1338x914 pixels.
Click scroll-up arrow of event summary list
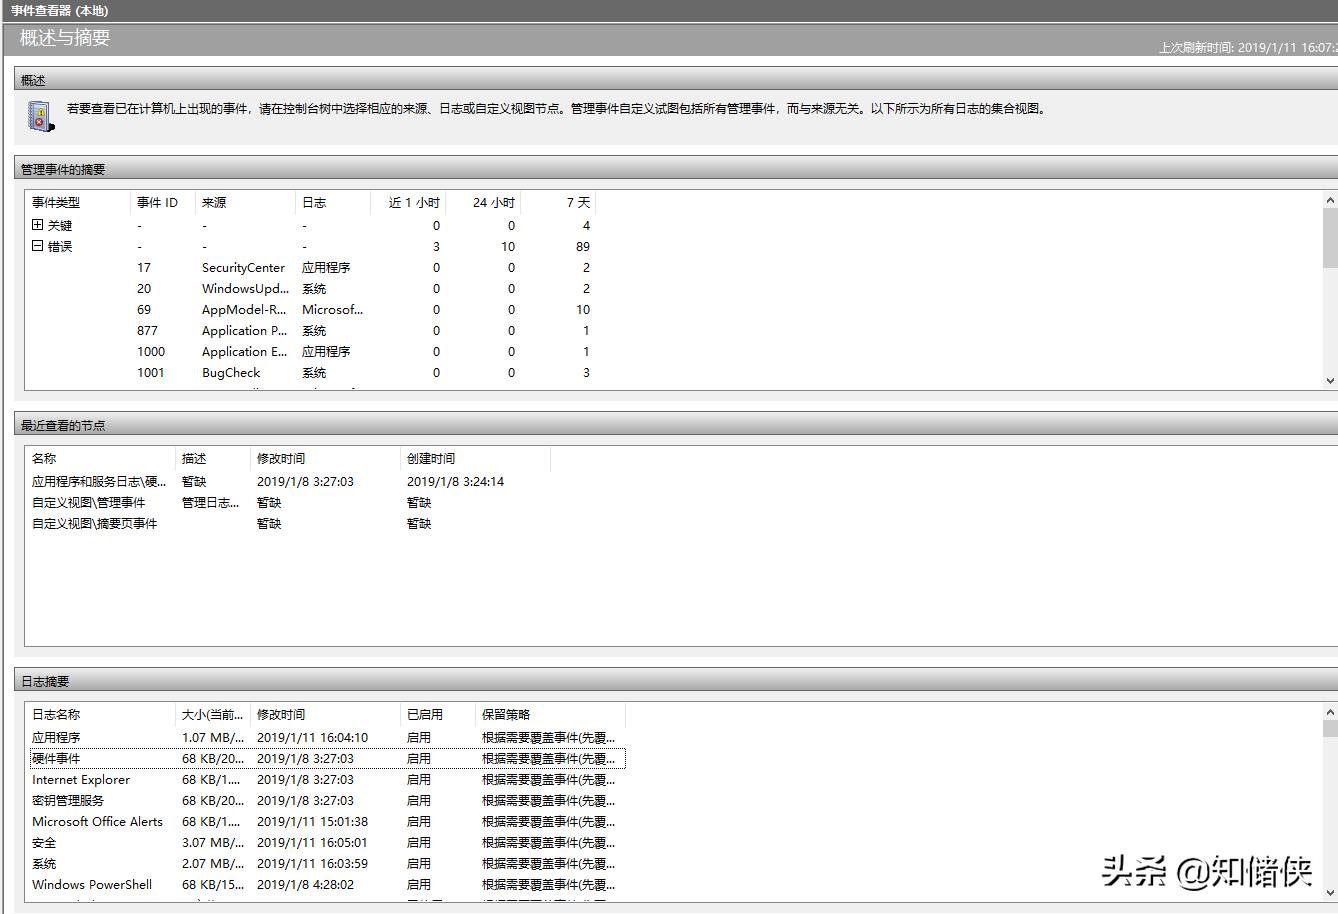[1330, 201]
